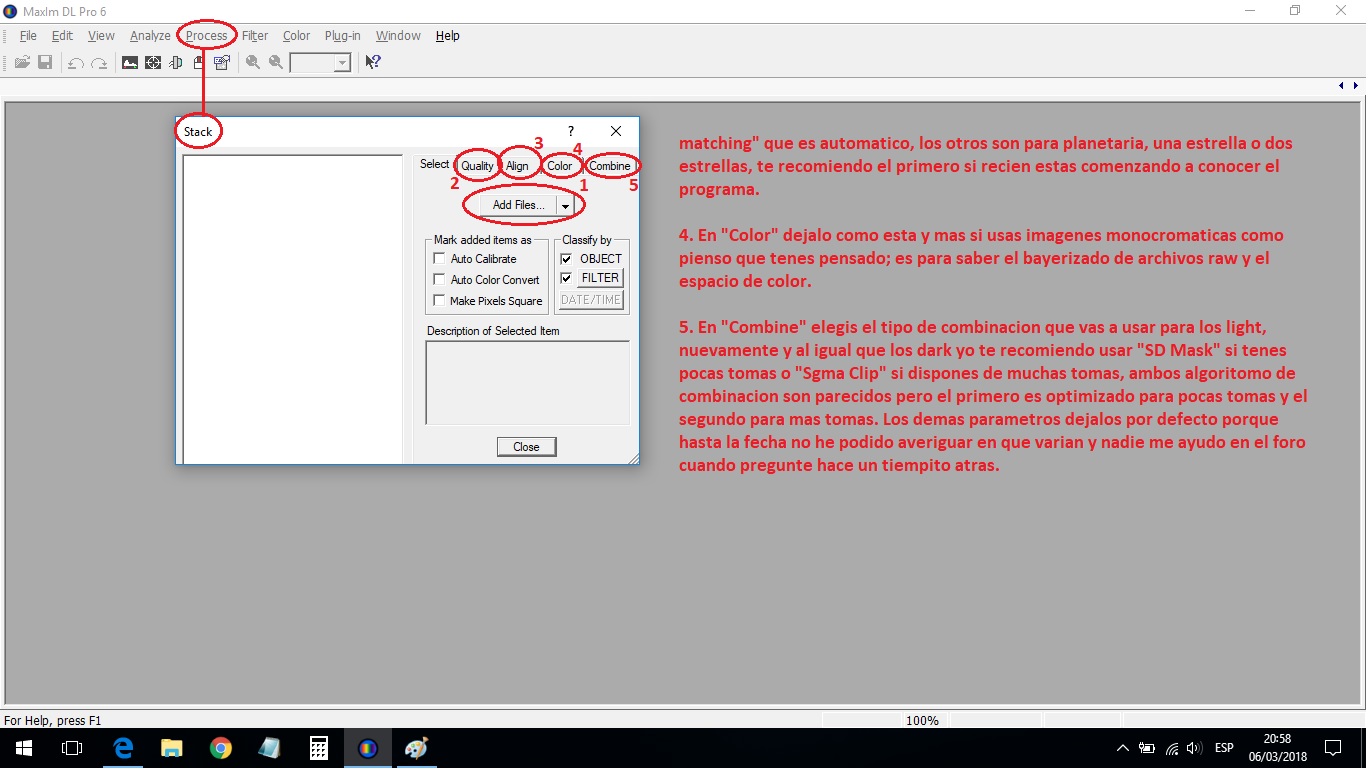
Task: Click inside the empty file list box
Action: [x=293, y=309]
